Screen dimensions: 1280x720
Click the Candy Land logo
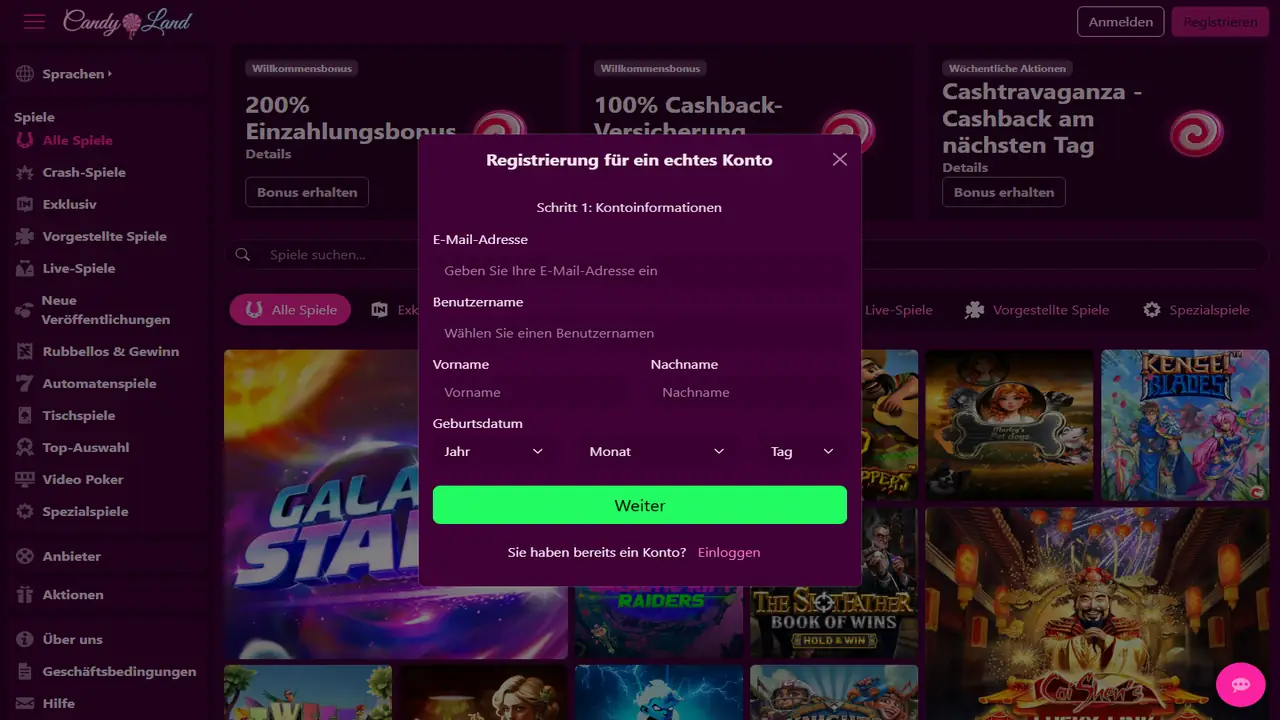coord(127,21)
